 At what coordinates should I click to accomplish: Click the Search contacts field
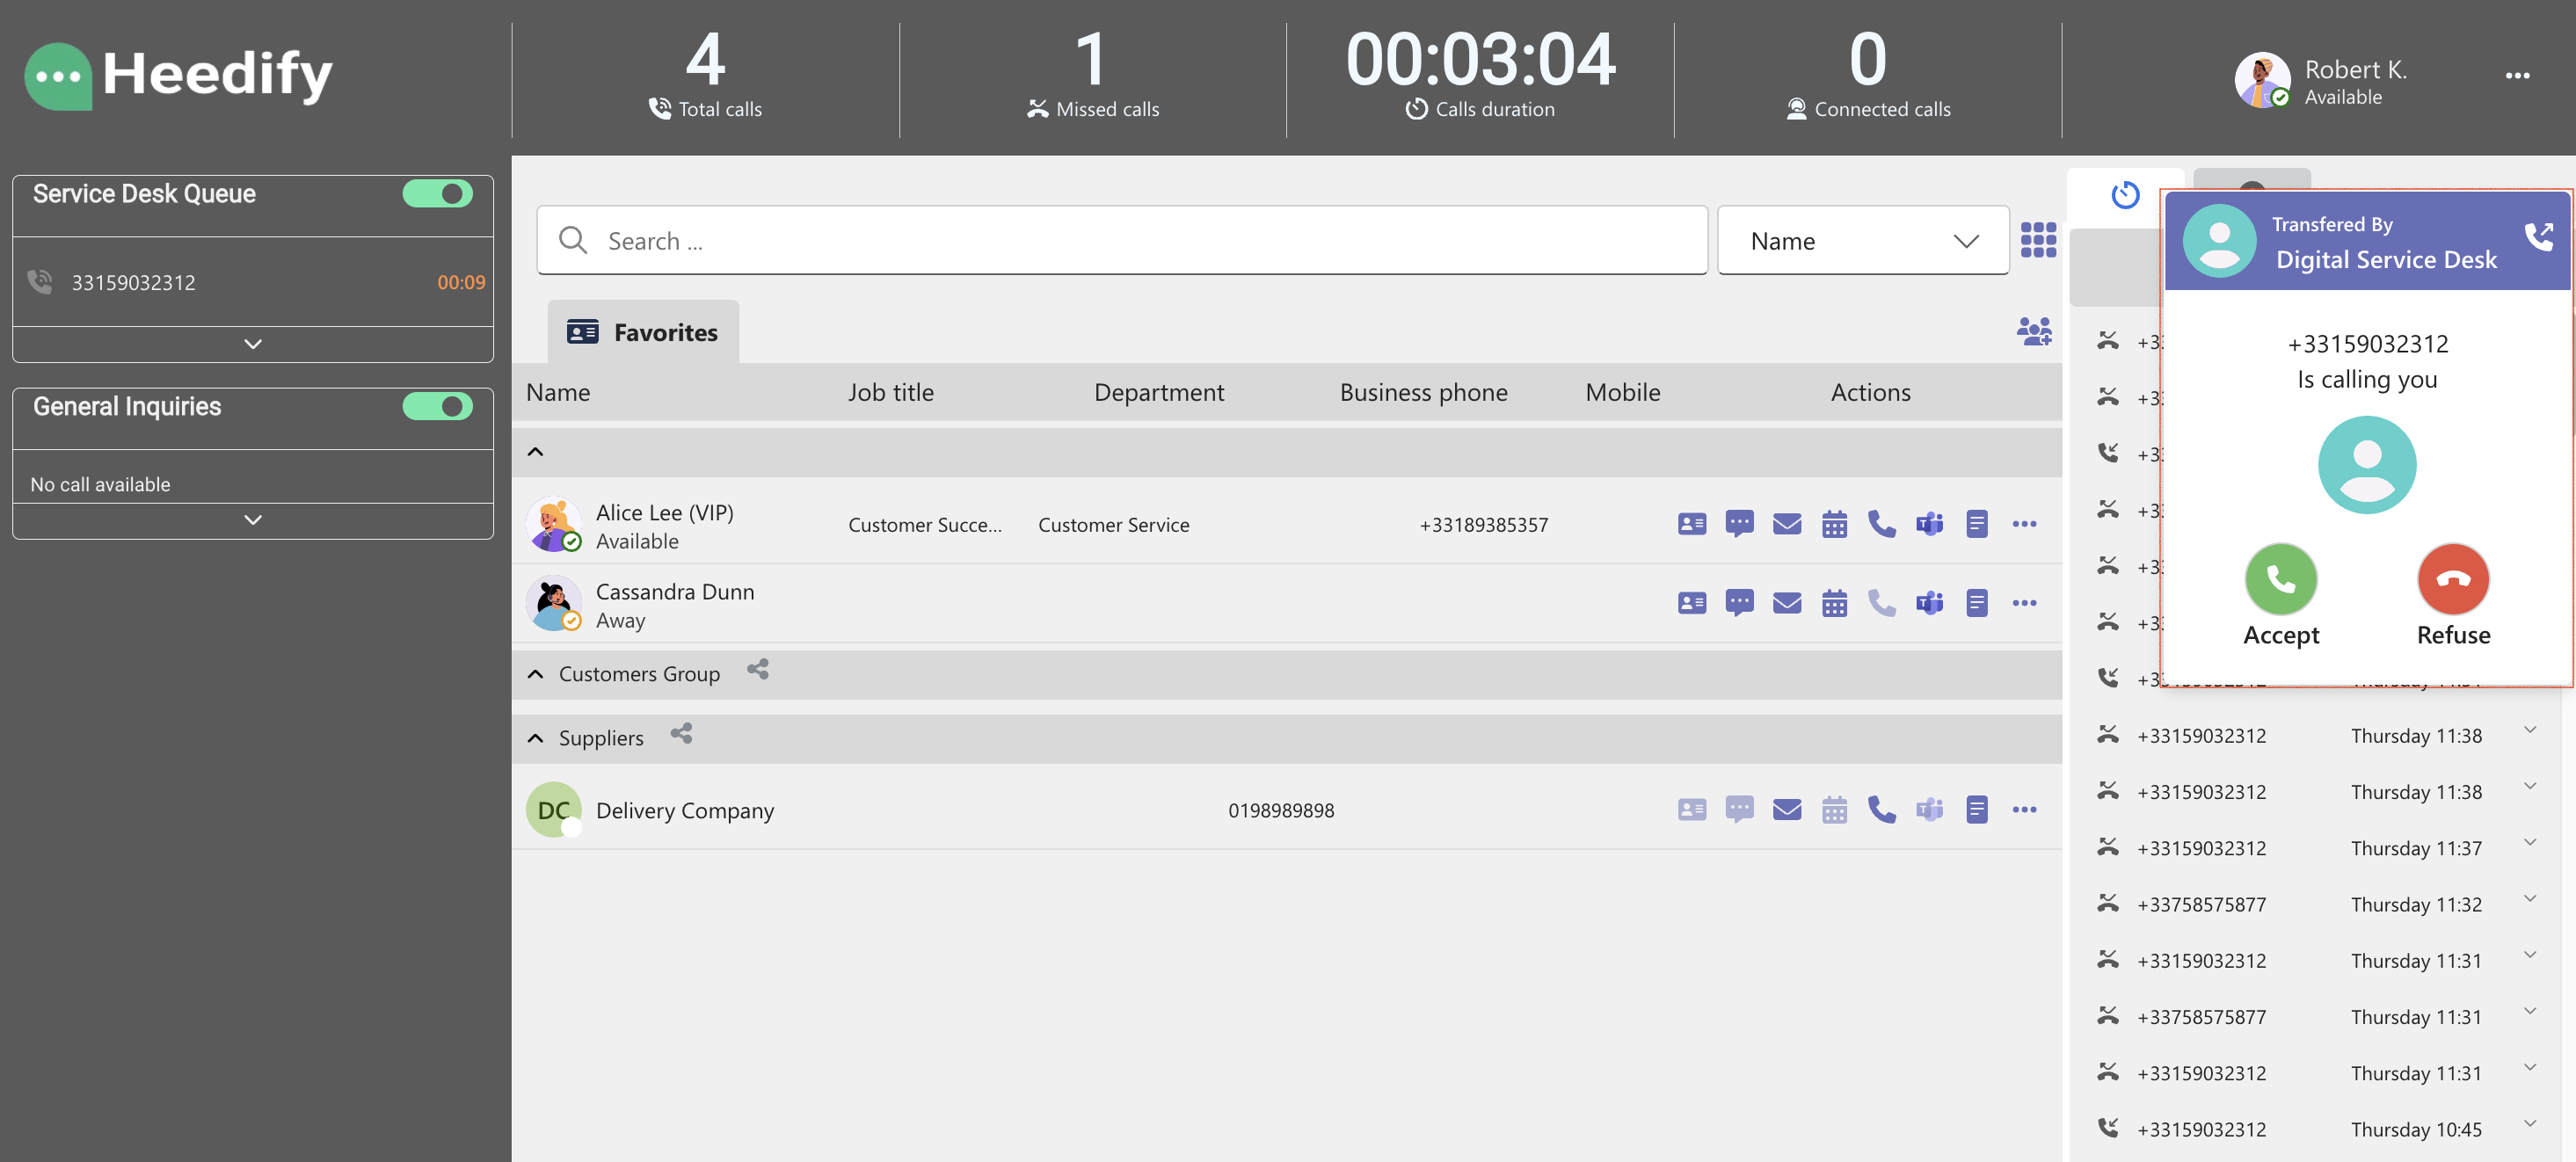pos(1121,241)
